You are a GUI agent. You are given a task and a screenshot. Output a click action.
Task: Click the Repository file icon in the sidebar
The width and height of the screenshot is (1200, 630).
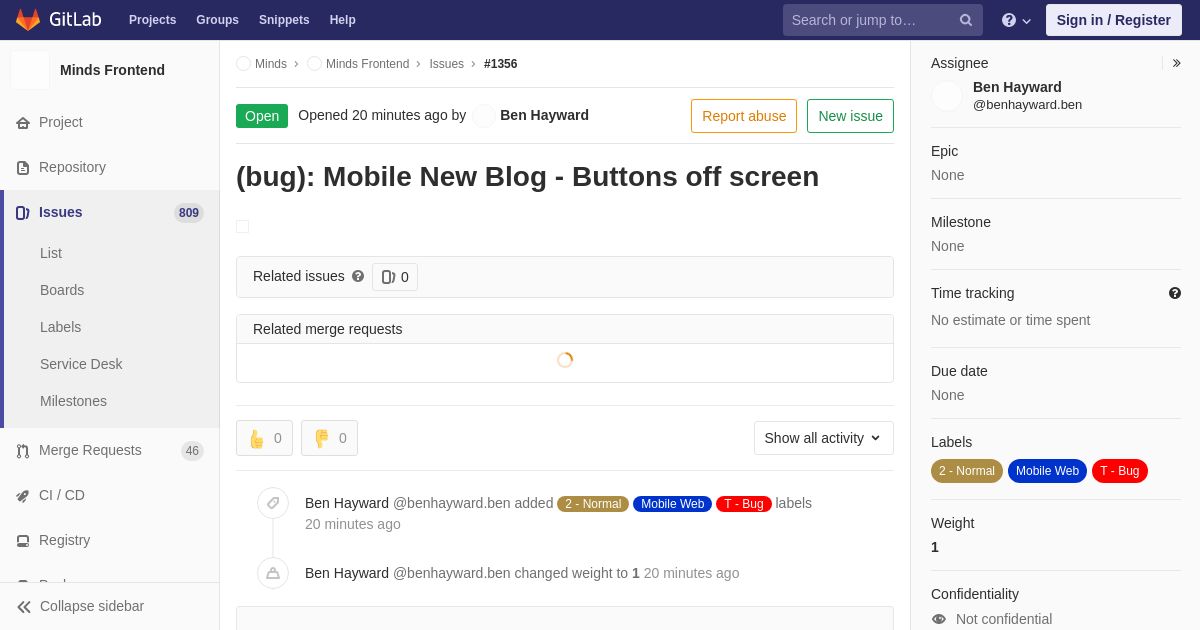tap(23, 168)
